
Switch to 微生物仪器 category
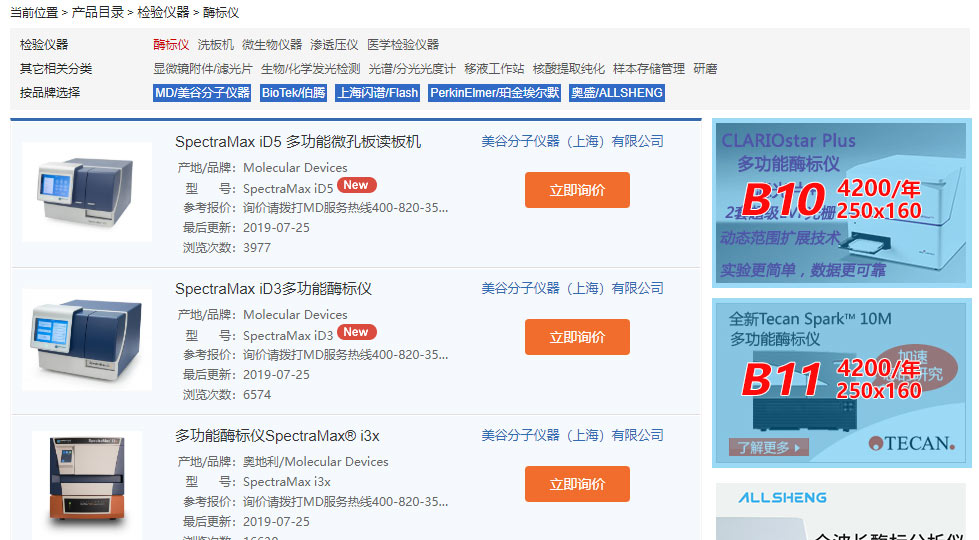click(271, 45)
